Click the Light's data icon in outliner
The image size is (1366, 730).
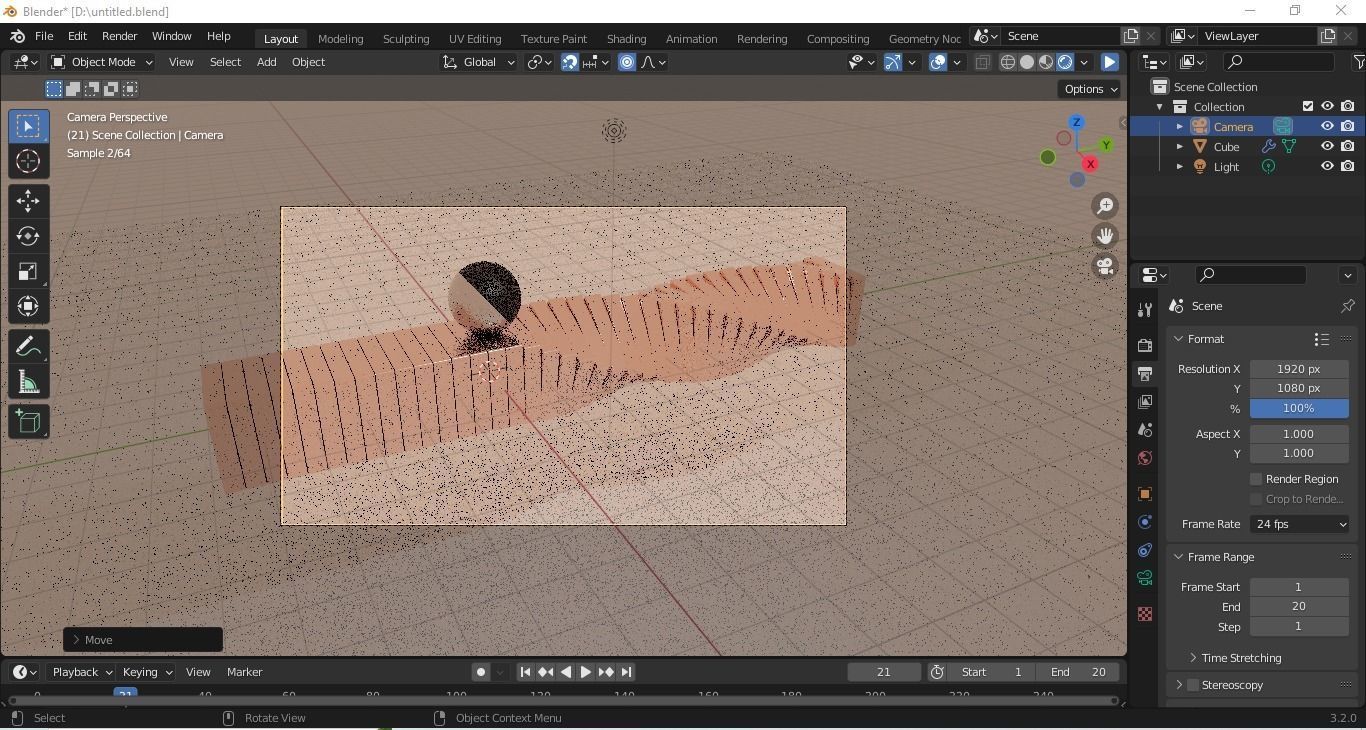(x=1269, y=167)
